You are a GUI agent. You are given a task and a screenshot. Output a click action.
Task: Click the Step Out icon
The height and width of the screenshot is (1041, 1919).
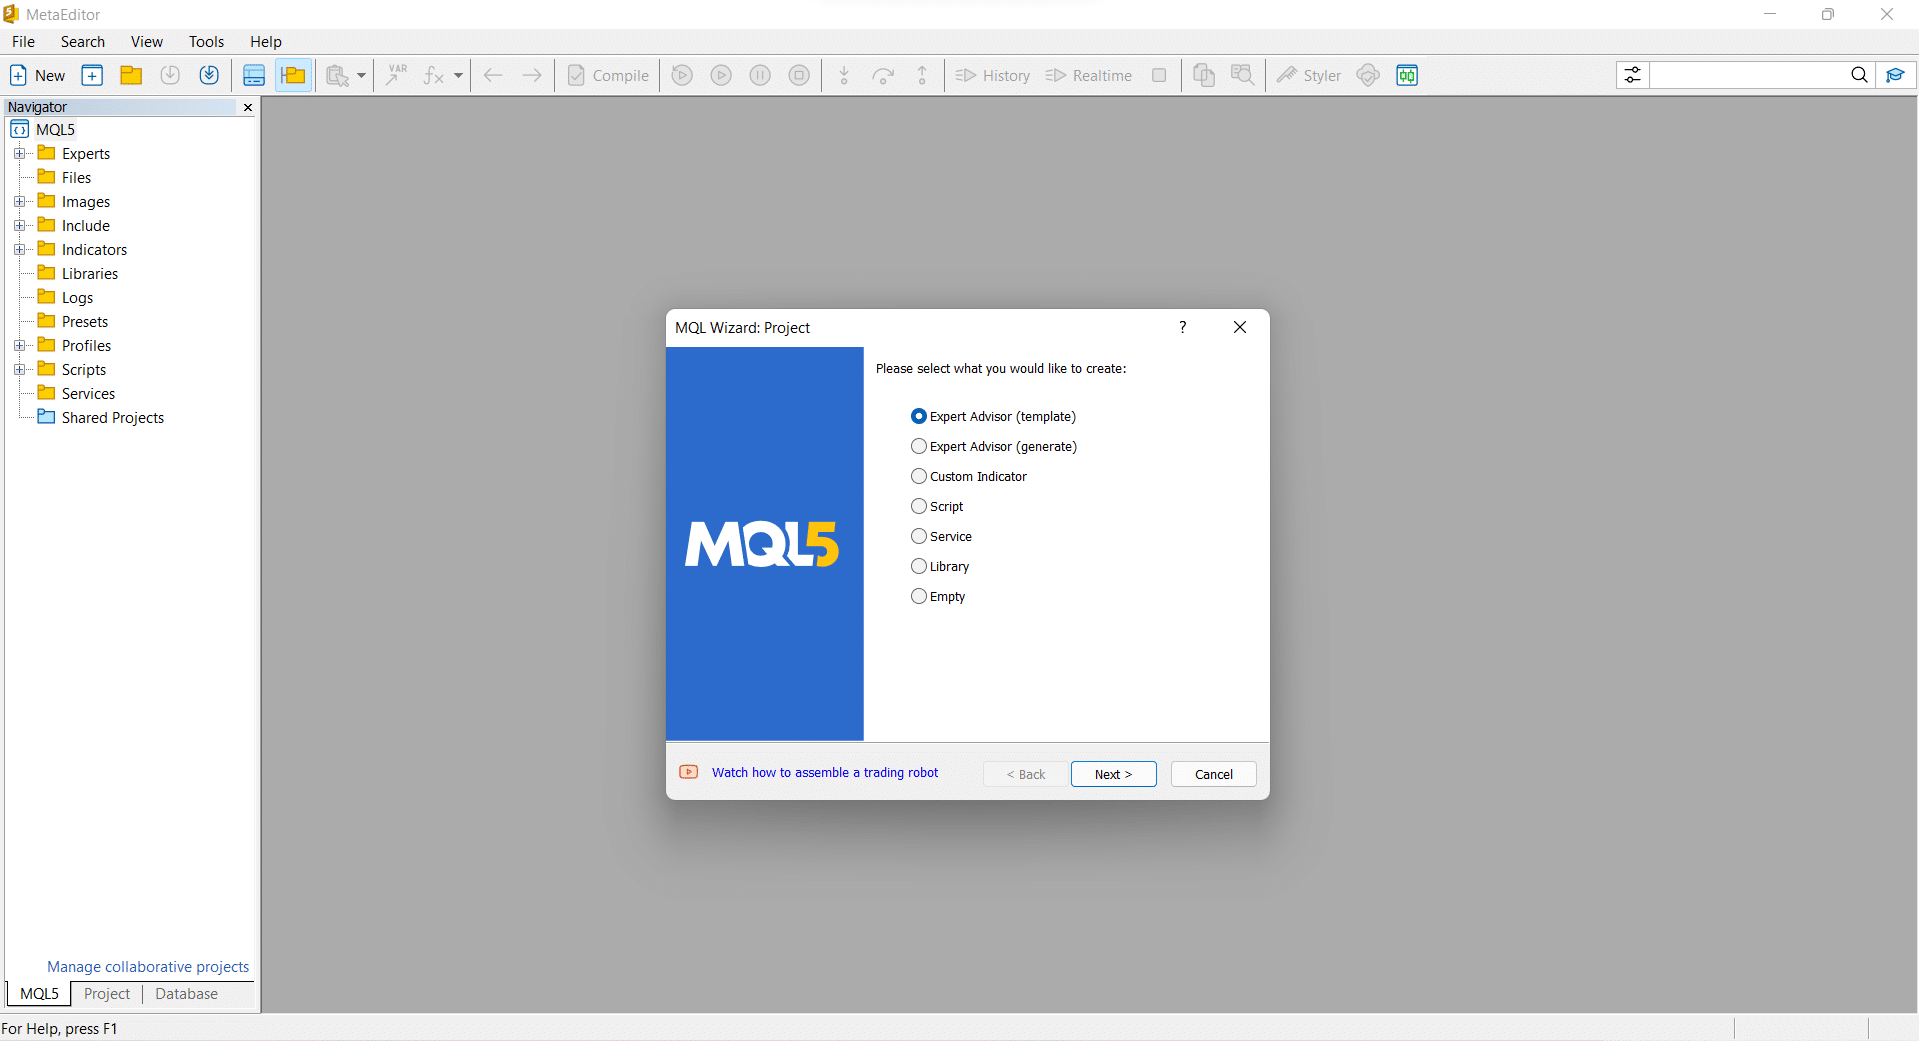(922, 75)
